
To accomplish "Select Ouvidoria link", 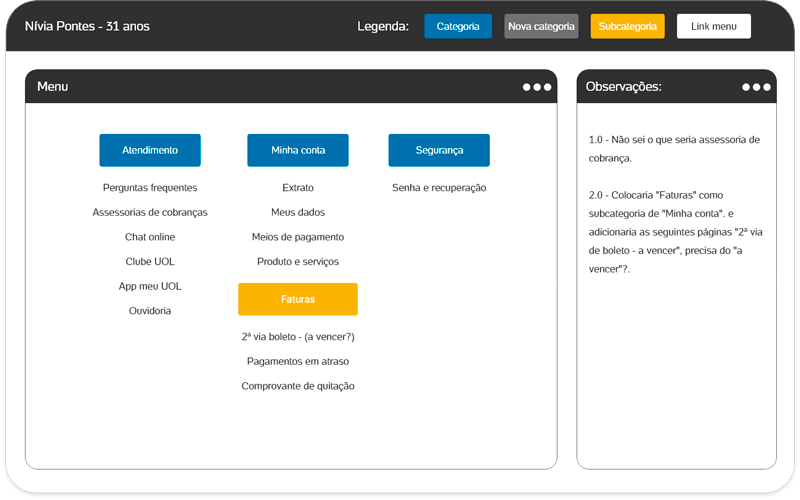I will pyautogui.click(x=150, y=311).
